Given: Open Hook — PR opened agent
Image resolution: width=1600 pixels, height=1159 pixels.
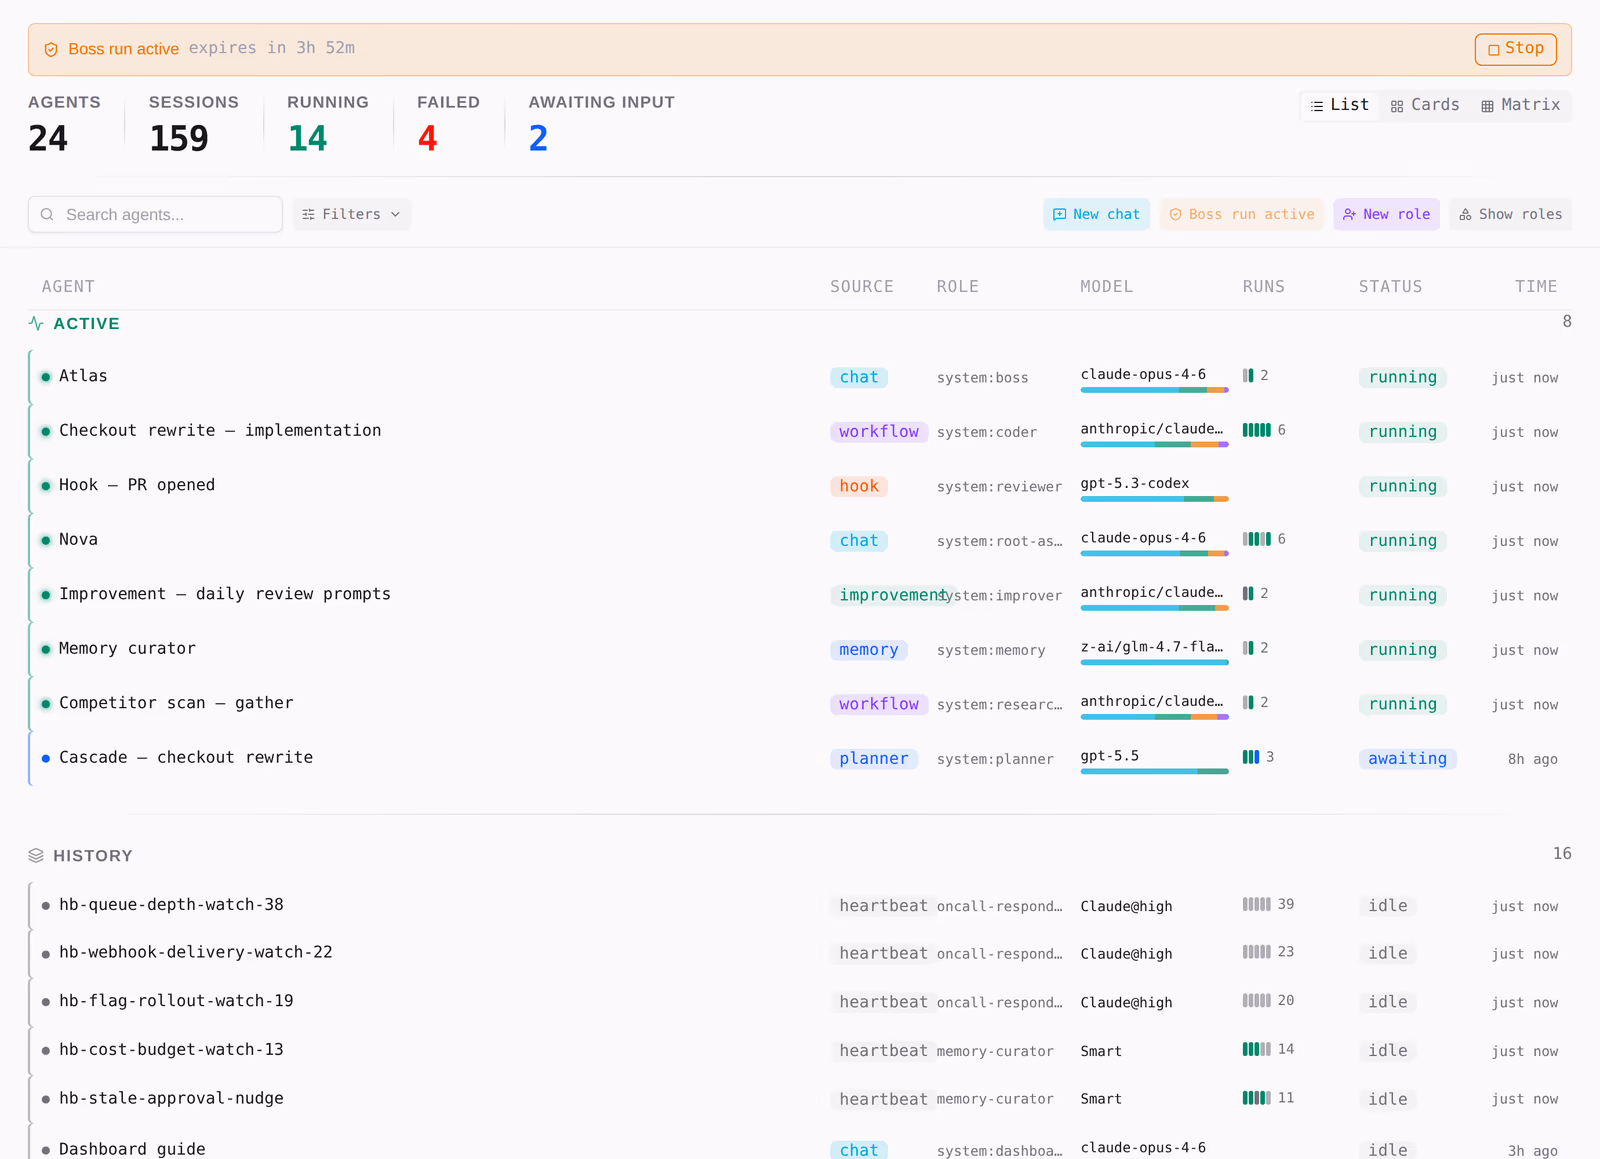Looking at the screenshot, I should point(800,486).
